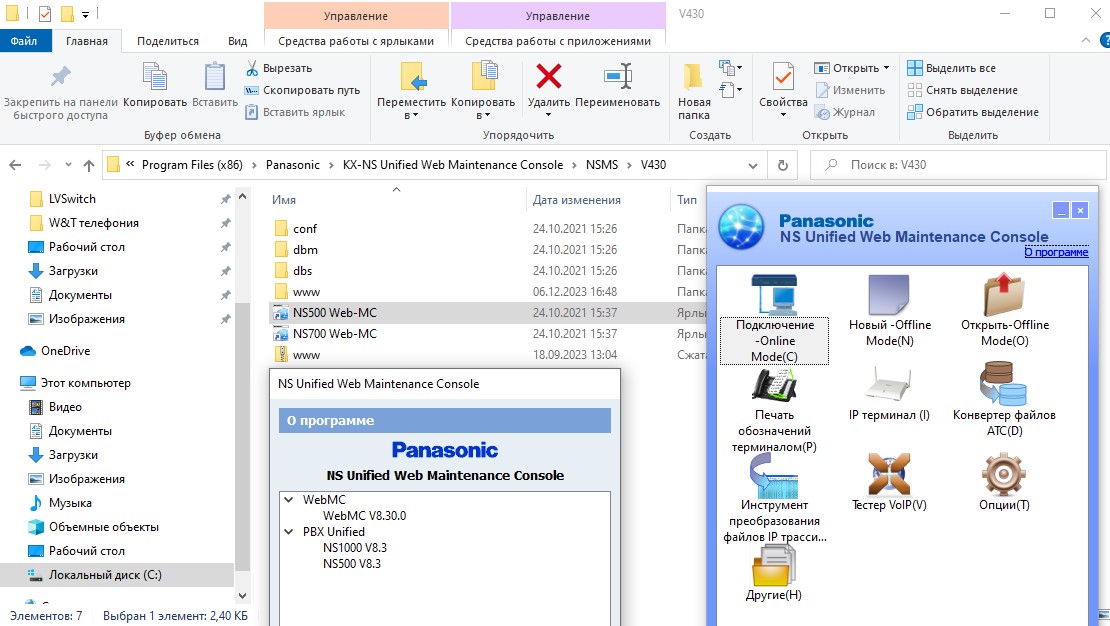The image size is (1110, 626).
Task: Open Конвертер файлов АТС(D) icon
Action: [x=1004, y=384]
